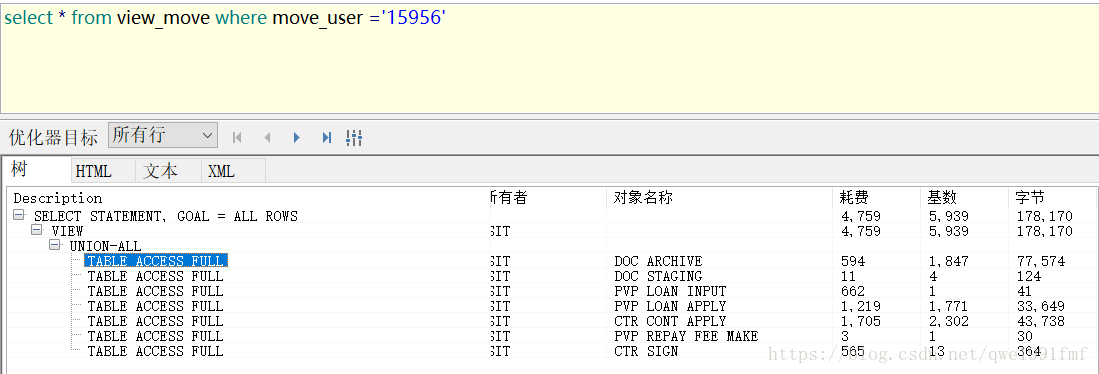Open plan preferences sliders icon
1099x374 pixels.
click(354, 138)
